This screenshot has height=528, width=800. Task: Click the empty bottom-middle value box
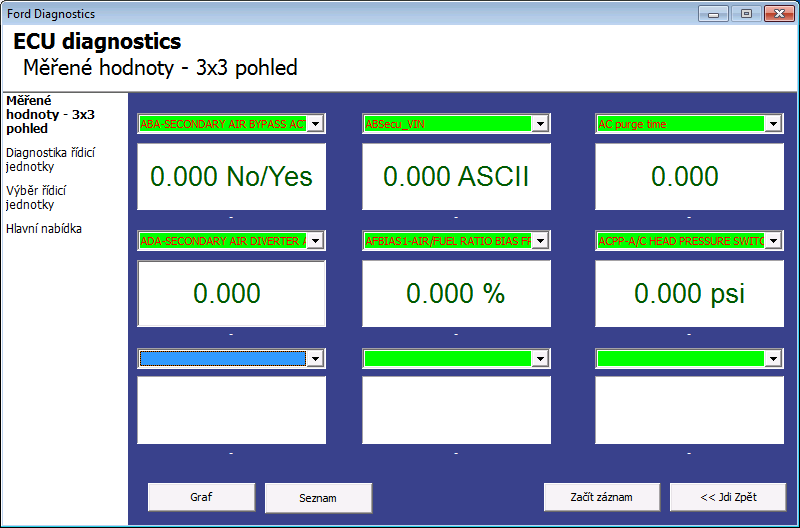[456, 410]
